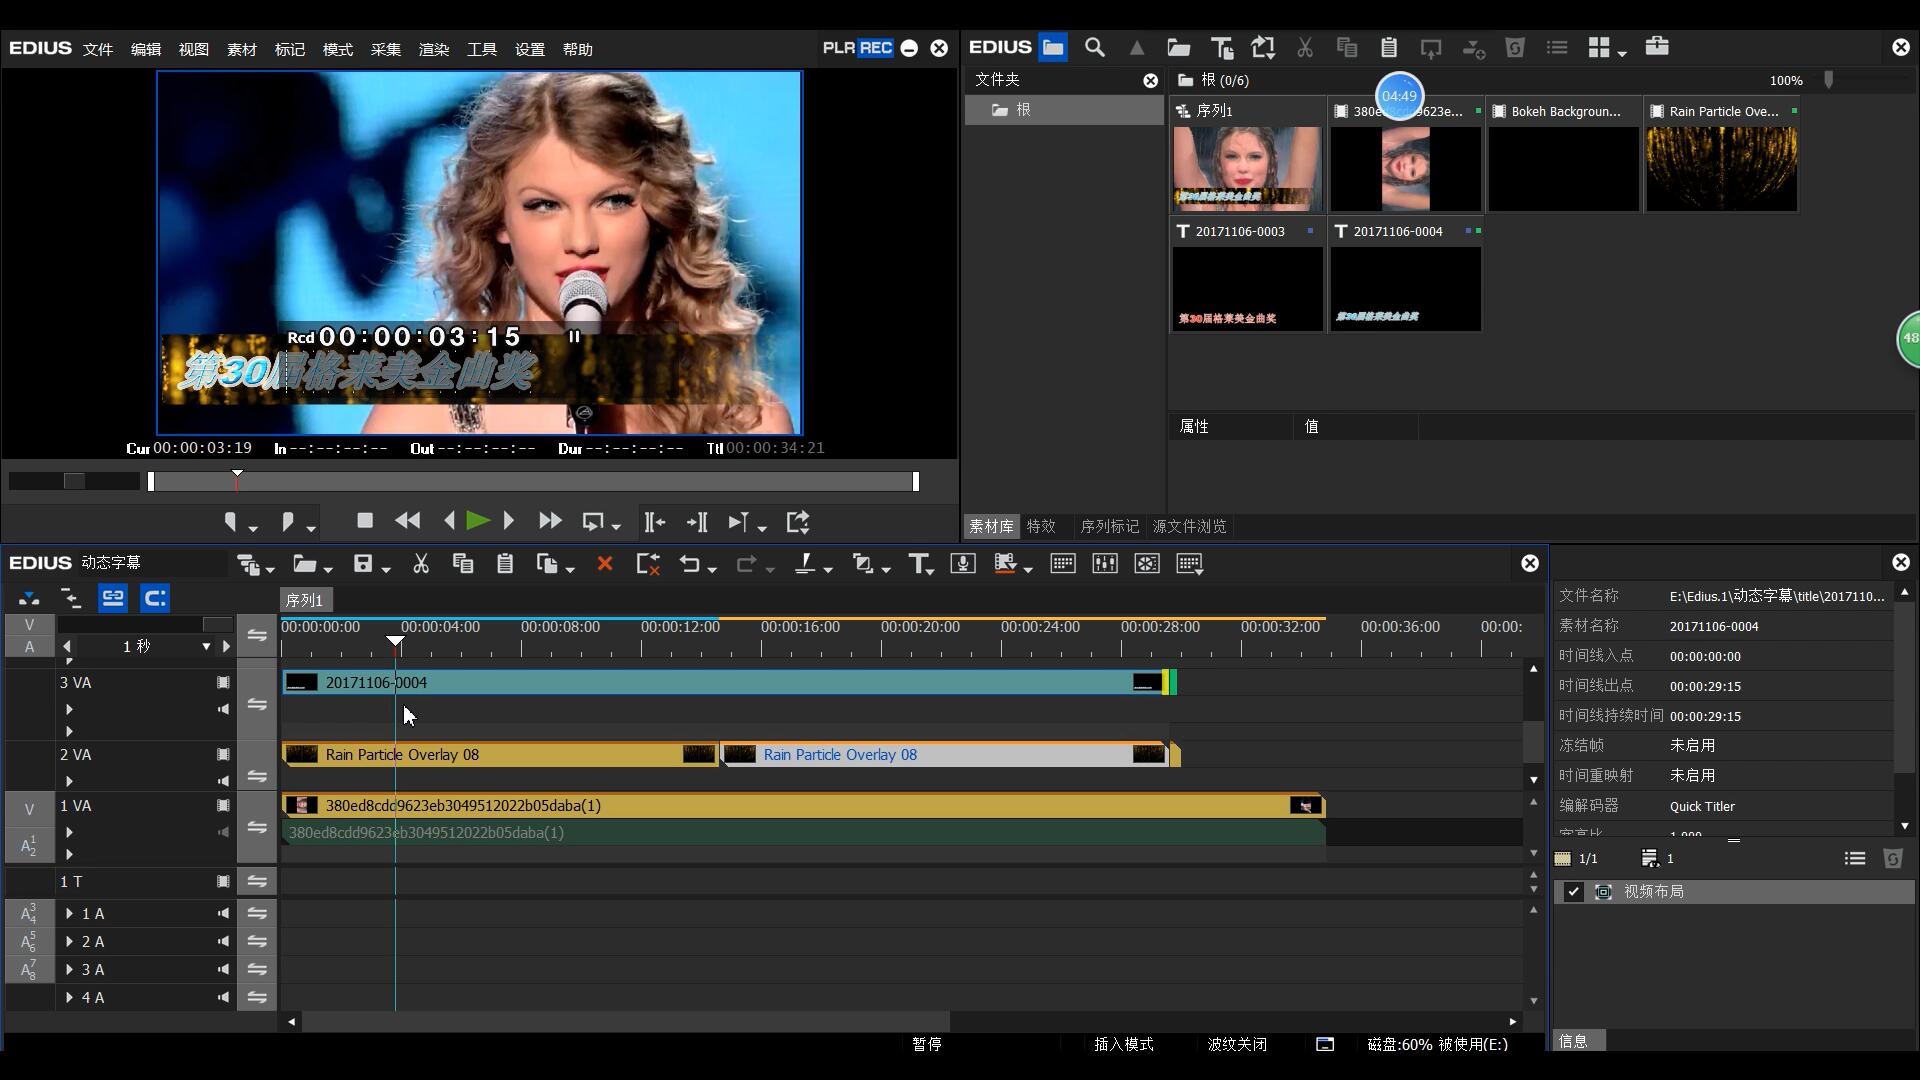Toggle the sync lock on track 1 T

click(257, 882)
